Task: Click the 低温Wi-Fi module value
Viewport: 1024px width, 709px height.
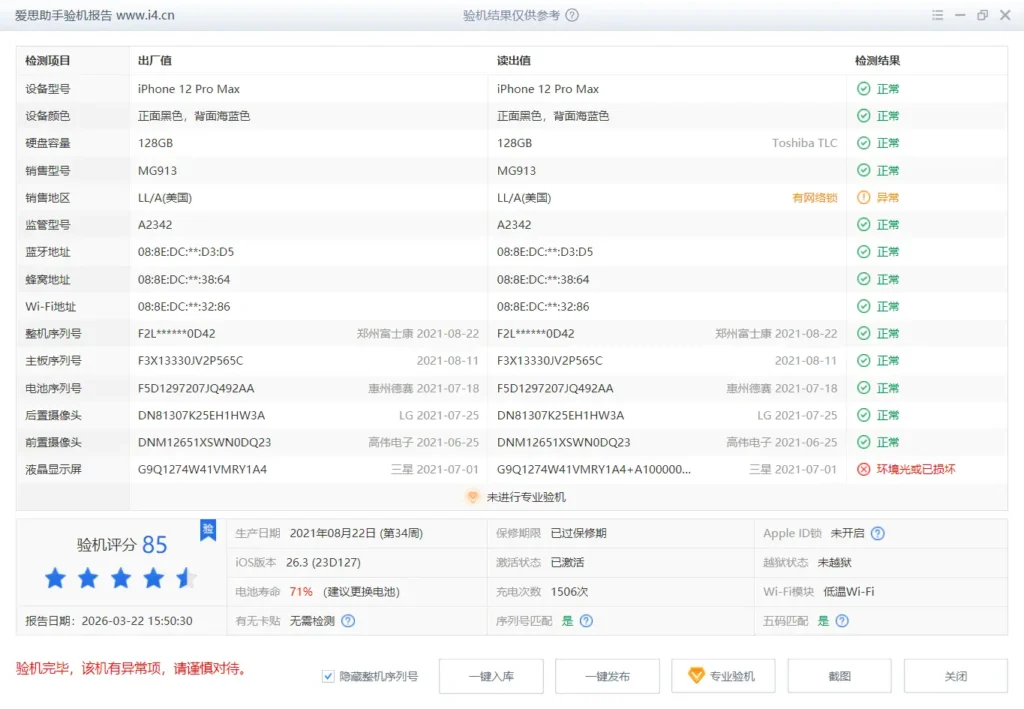Action: pyautogui.click(x=848, y=591)
